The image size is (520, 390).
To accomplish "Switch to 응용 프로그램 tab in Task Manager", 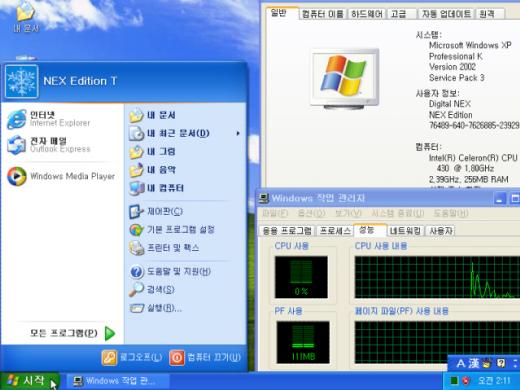I will coord(287,231).
